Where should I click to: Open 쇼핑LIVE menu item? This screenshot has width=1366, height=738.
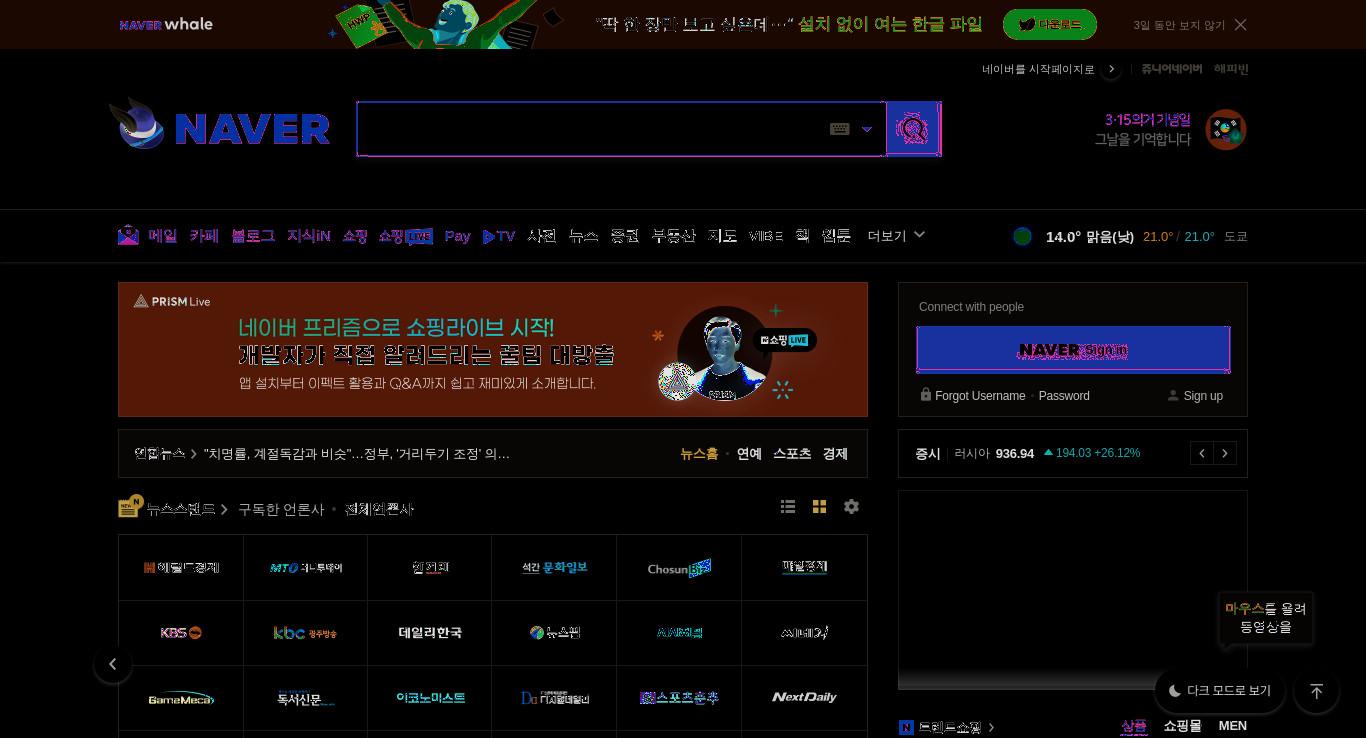pyautogui.click(x=406, y=236)
